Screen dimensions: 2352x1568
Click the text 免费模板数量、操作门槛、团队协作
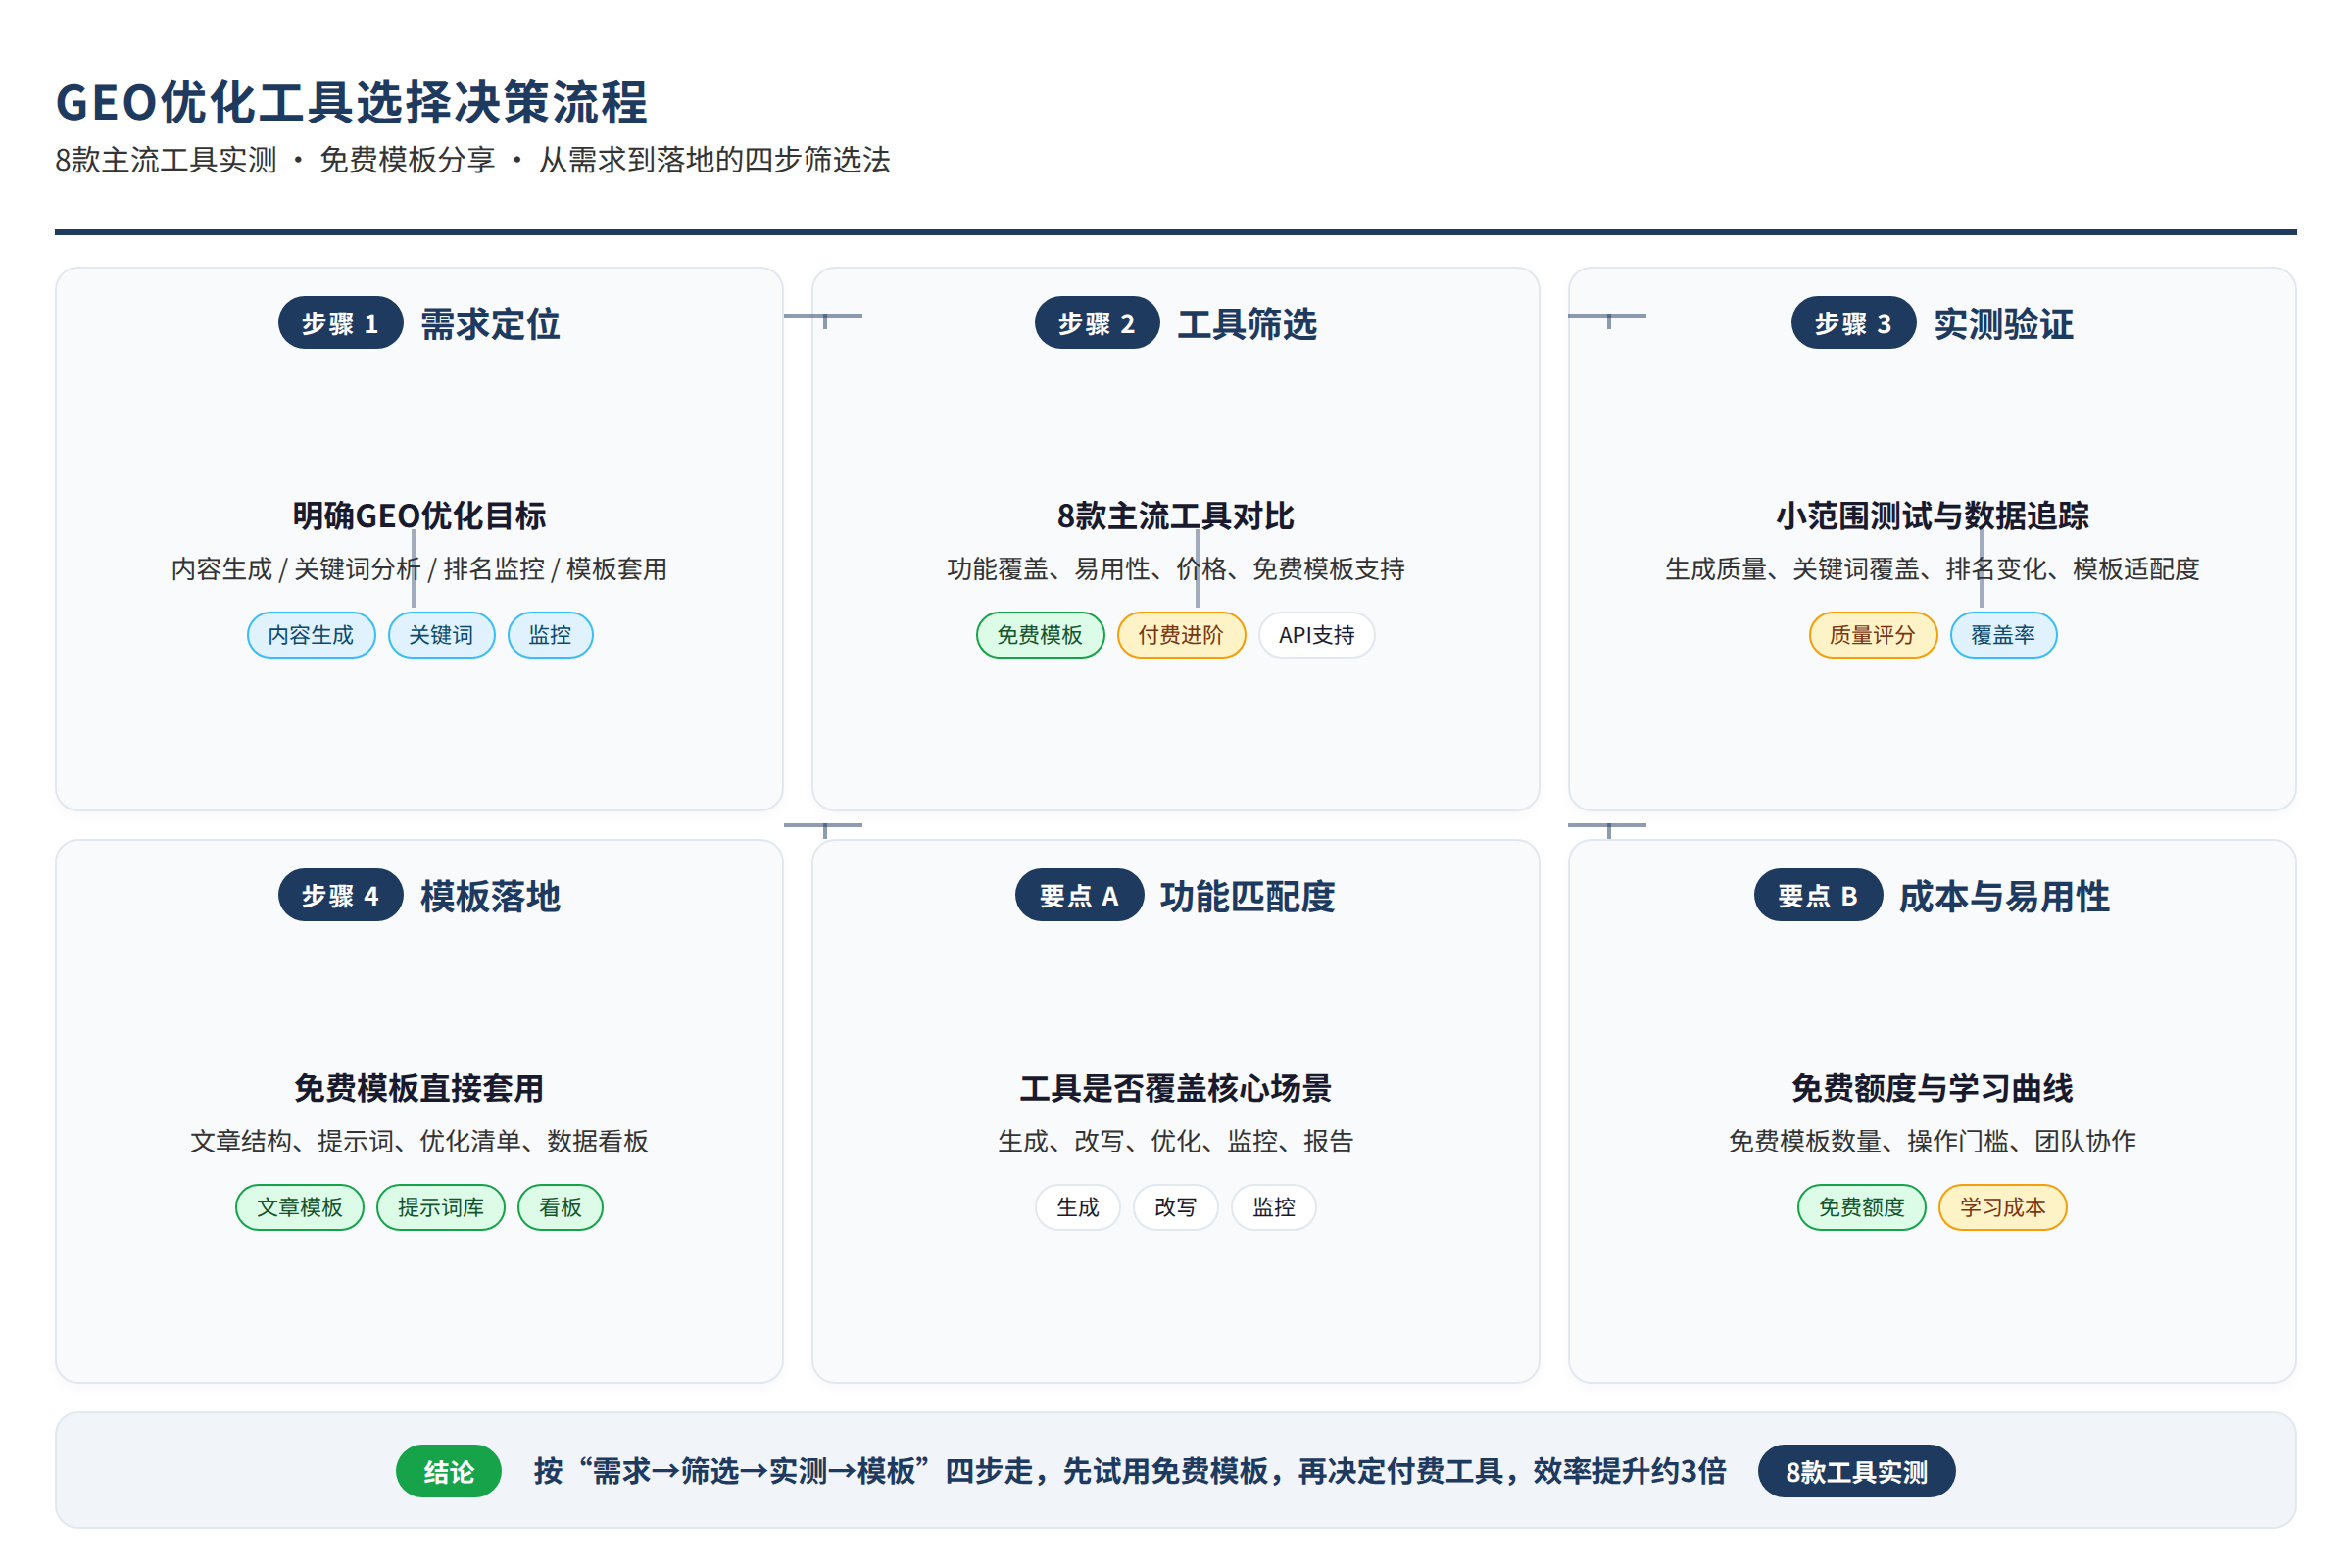pos(1933,1141)
